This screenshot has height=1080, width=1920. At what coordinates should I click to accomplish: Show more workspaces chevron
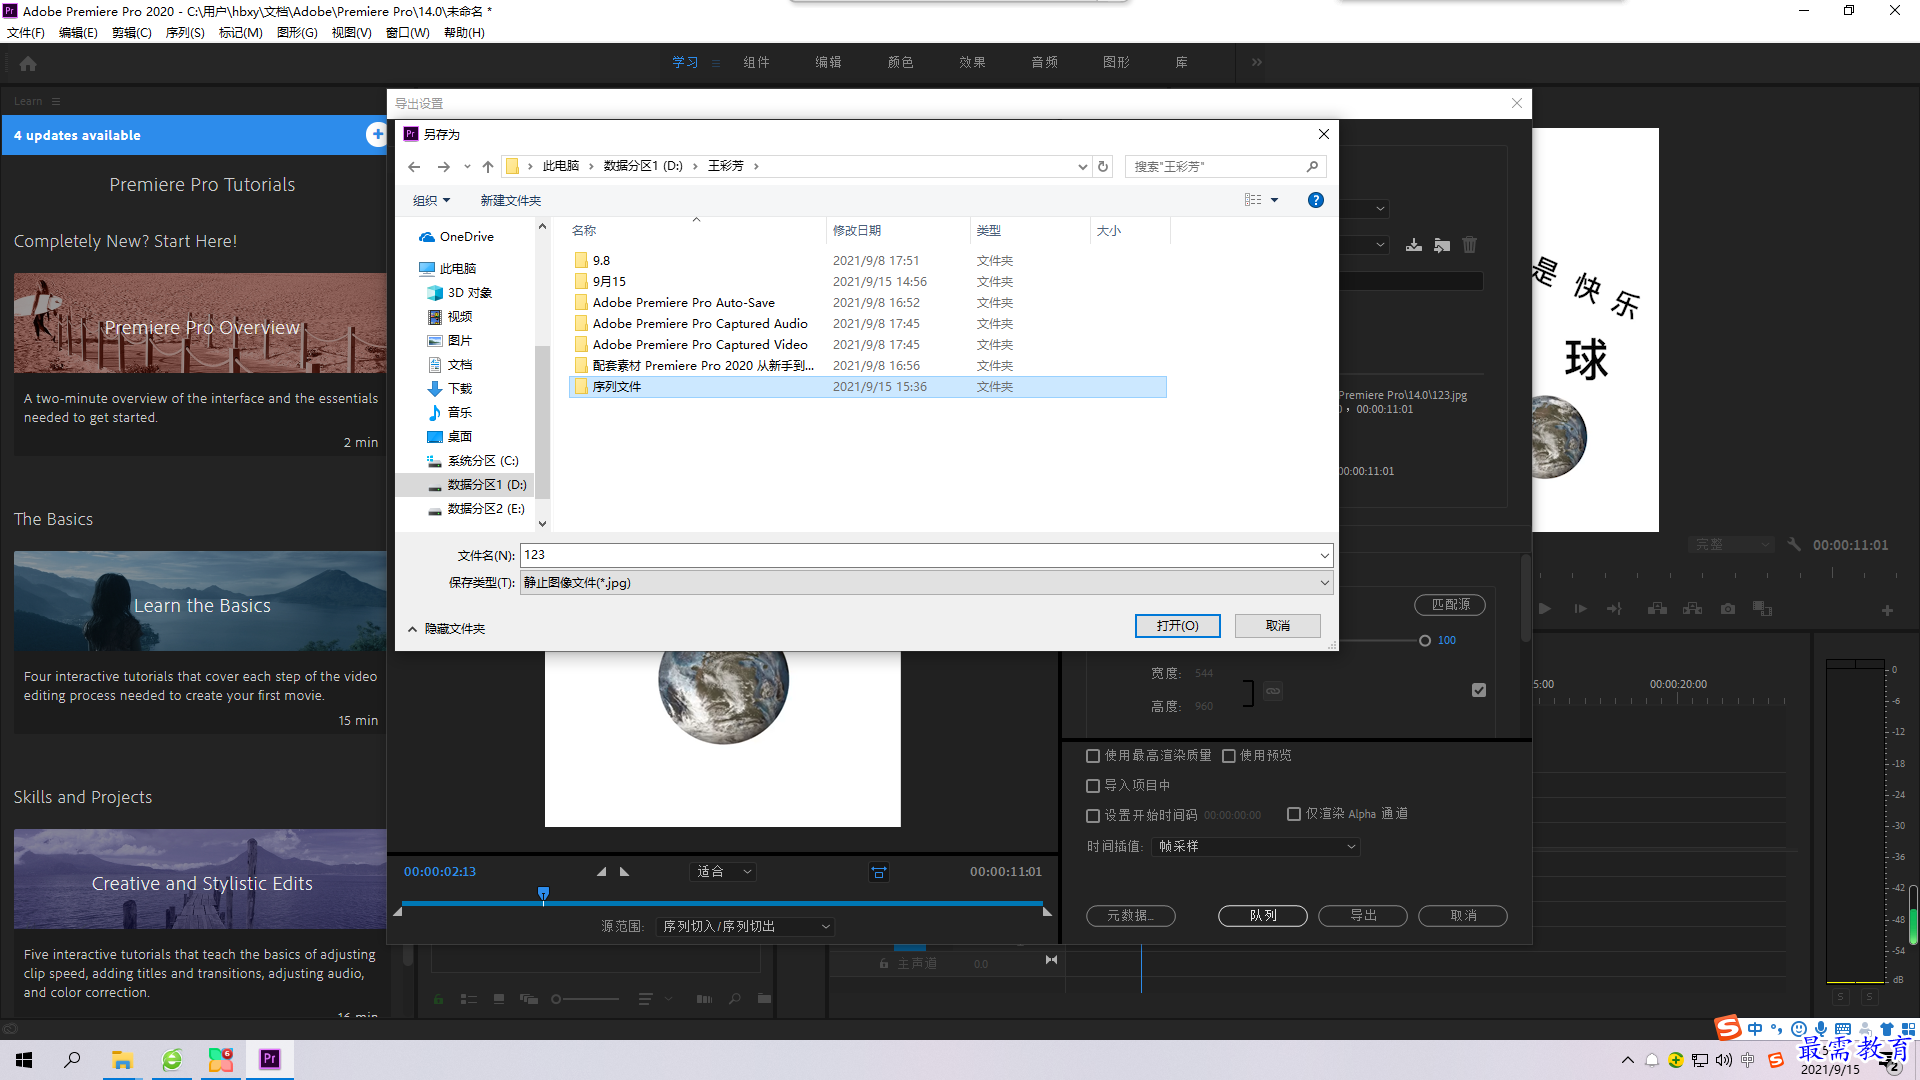(x=1257, y=62)
